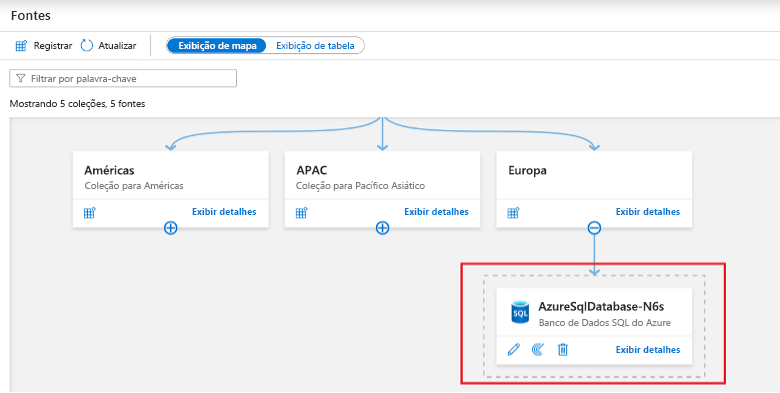
Task: Collapse the Europa collection minus button
Action: 594,228
